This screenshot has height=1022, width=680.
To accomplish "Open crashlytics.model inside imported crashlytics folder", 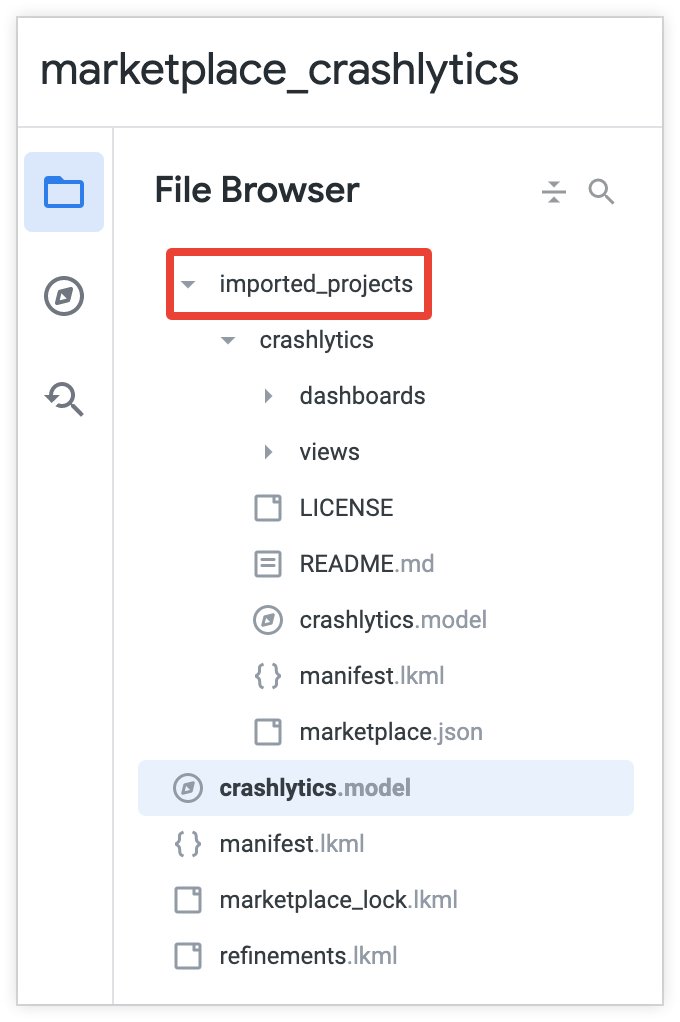I will click(393, 620).
